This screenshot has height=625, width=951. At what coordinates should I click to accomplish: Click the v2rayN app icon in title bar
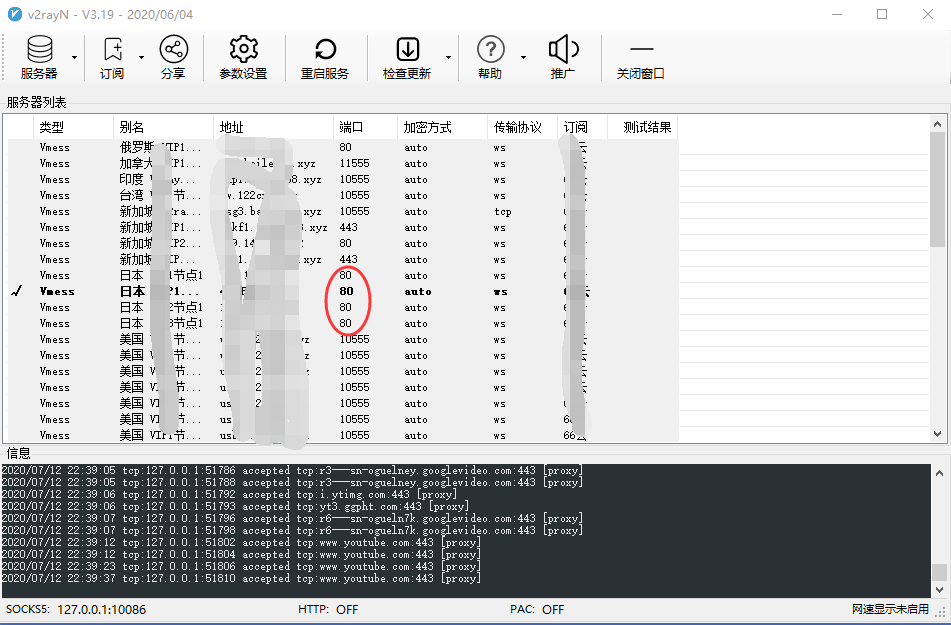pos(15,14)
